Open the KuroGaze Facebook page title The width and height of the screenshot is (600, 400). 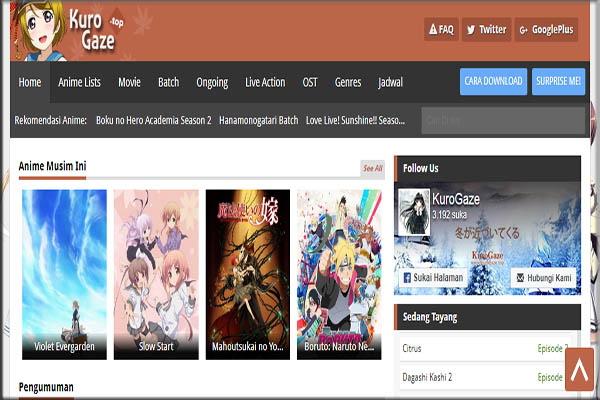tap(456, 199)
